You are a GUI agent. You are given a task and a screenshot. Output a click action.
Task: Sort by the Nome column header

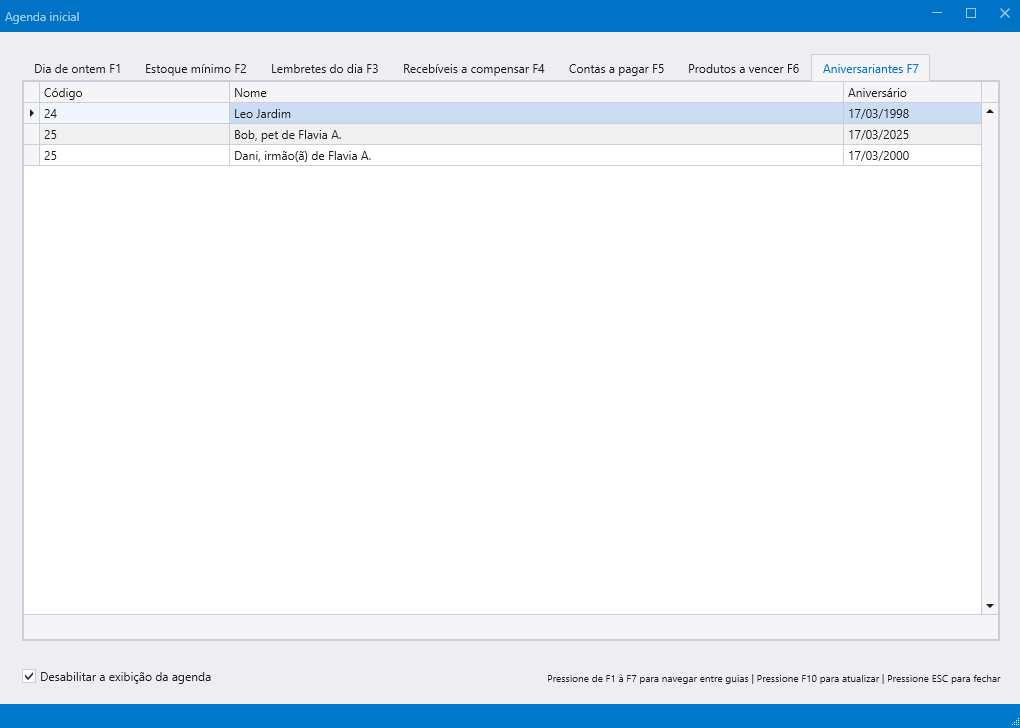tap(536, 93)
